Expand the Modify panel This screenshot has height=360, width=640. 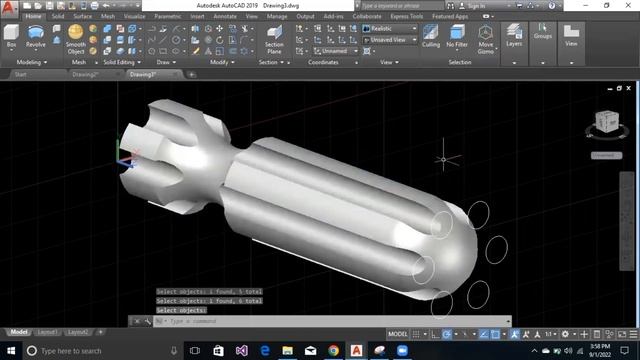222,62
